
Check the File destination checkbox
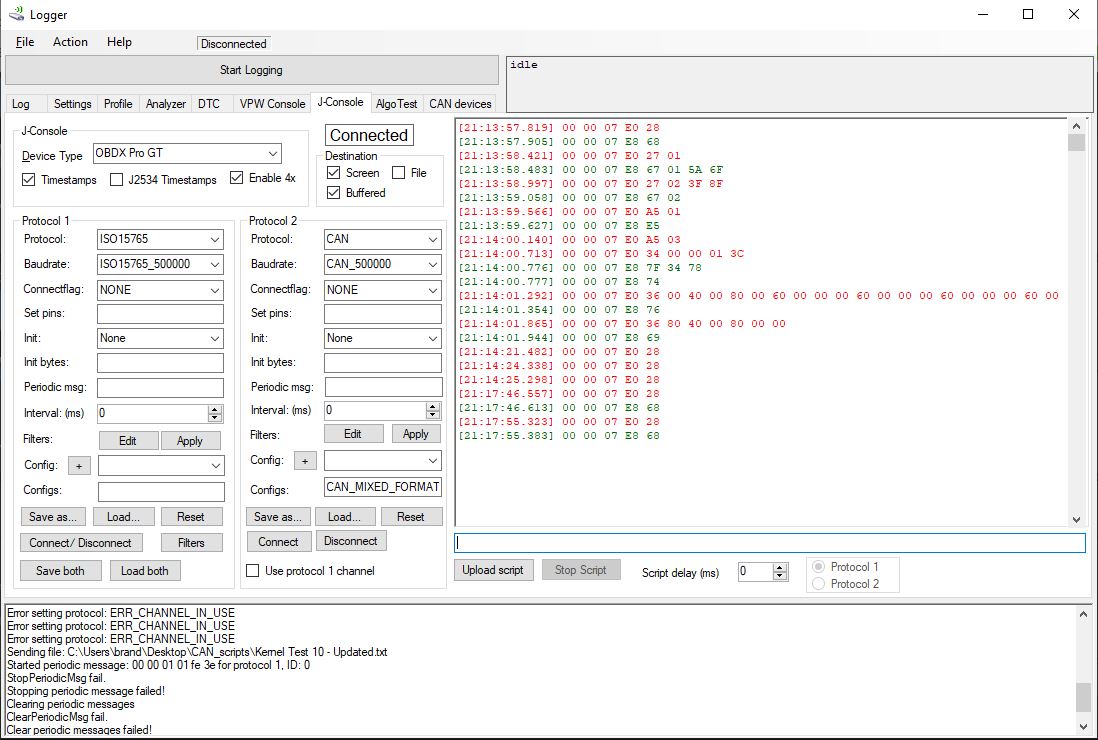(x=398, y=173)
